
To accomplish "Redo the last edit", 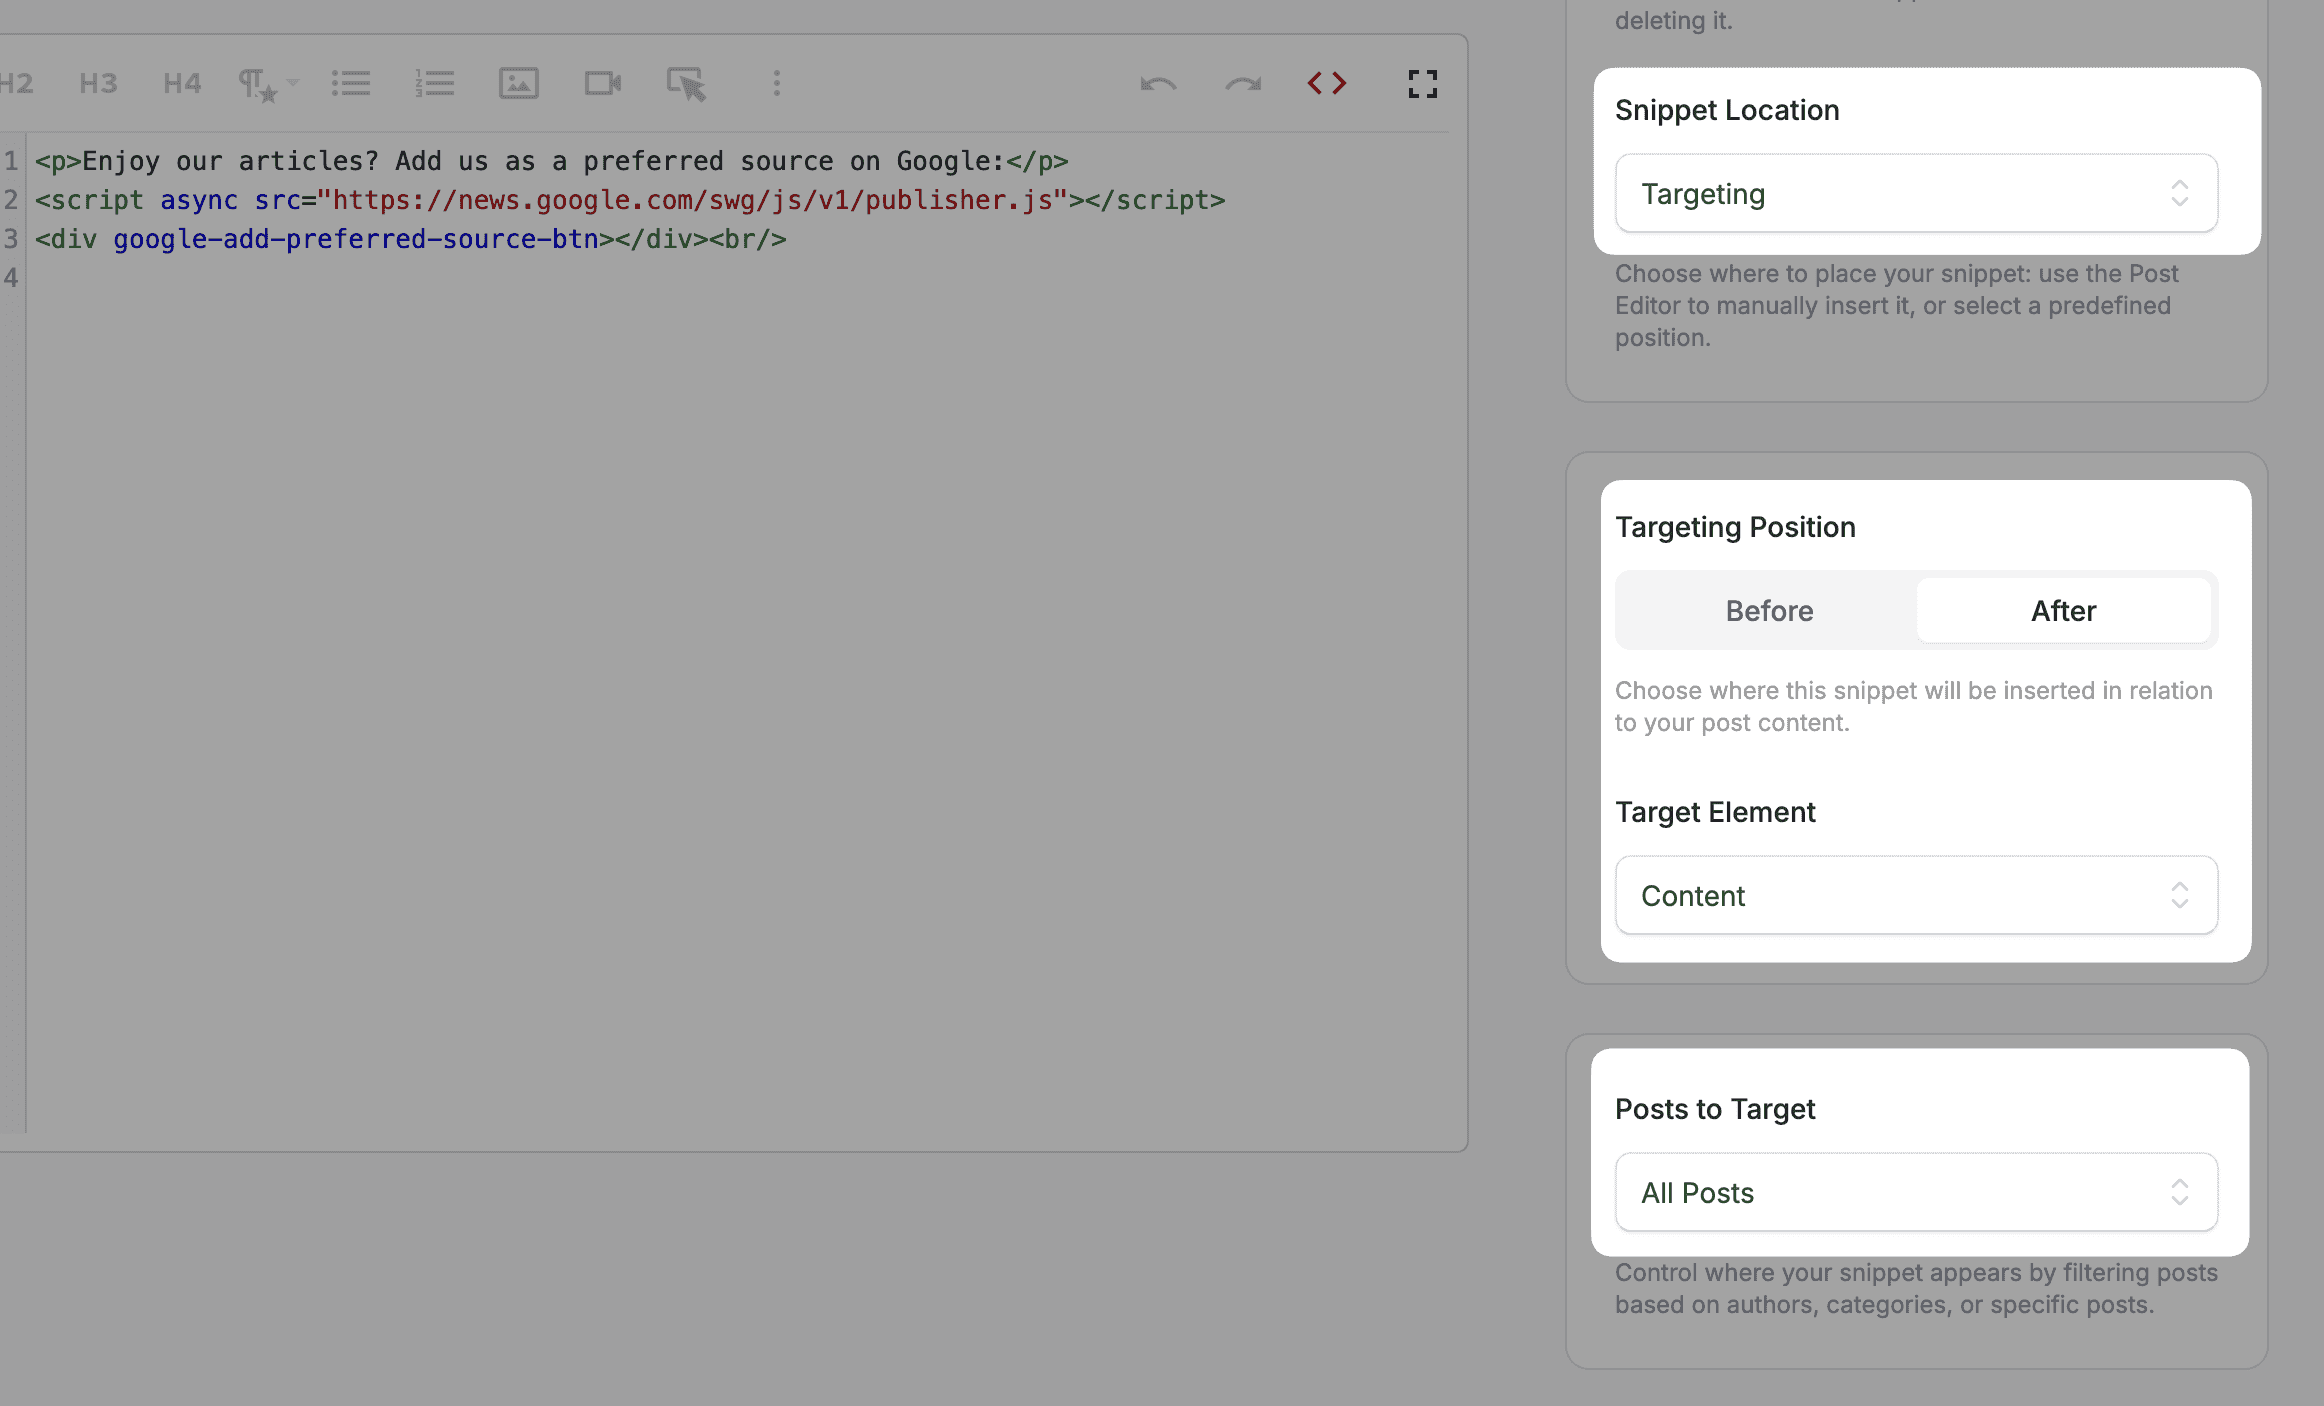I will 1243,84.
